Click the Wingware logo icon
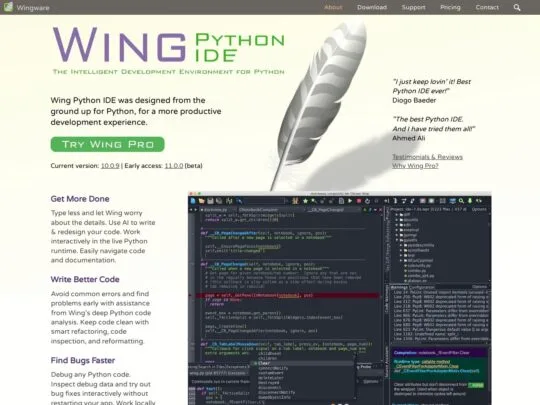Image resolution: width=540 pixels, height=405 pixels. coord(8,7)
